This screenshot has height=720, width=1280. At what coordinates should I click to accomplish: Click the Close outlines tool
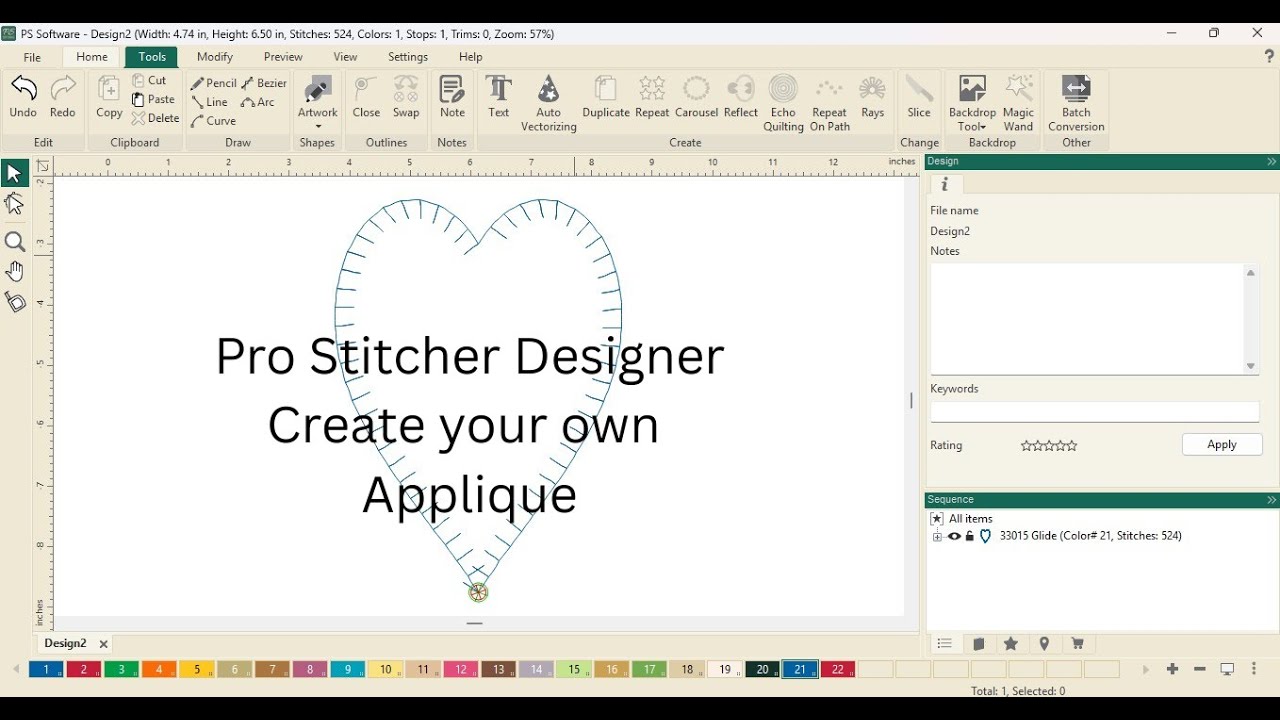[x=367, y=97]
